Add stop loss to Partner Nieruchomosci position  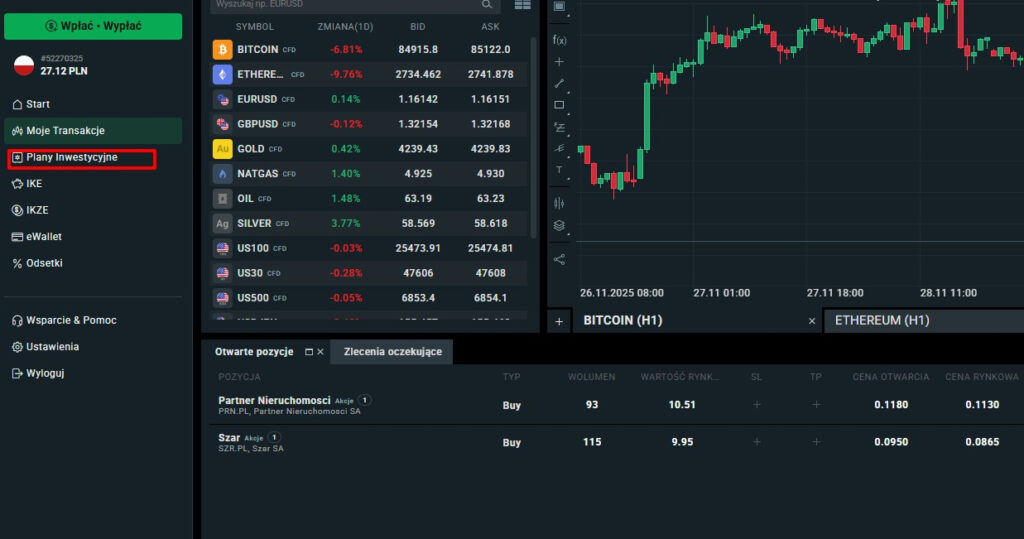click(x=756, y=405)
